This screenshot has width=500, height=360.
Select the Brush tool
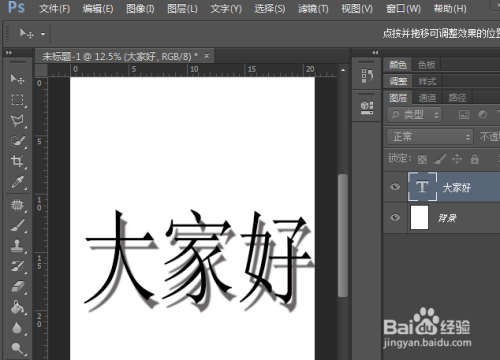[17, 225]
